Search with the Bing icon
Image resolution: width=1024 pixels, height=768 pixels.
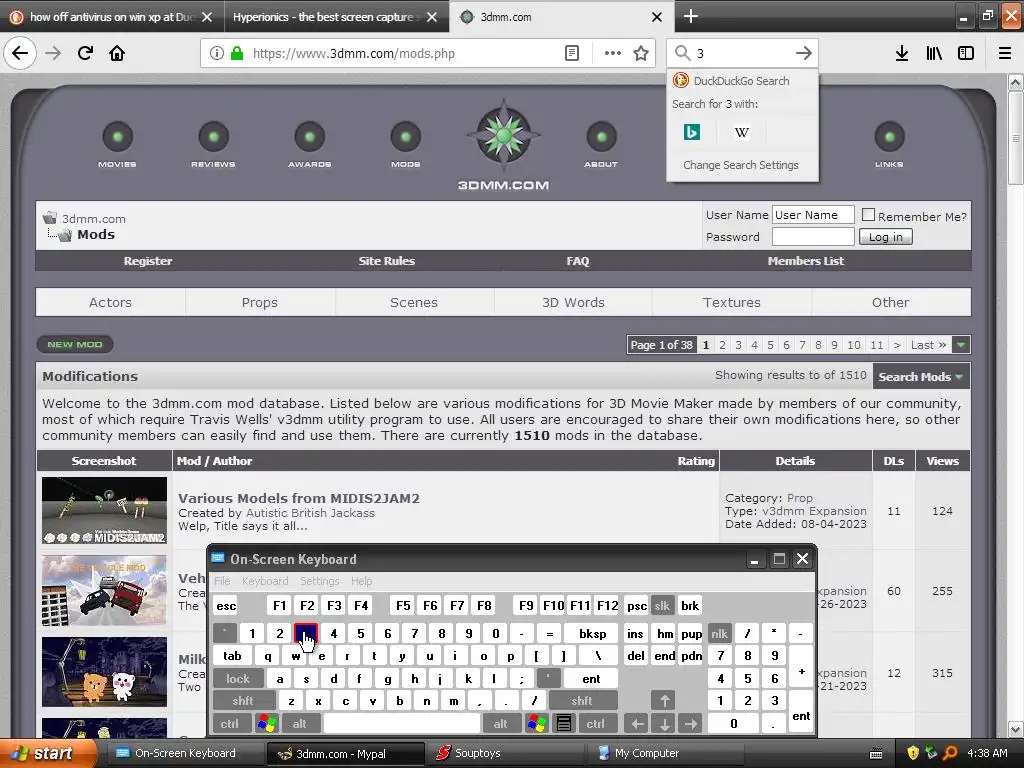pyautogui.click(x=692, y=132)
